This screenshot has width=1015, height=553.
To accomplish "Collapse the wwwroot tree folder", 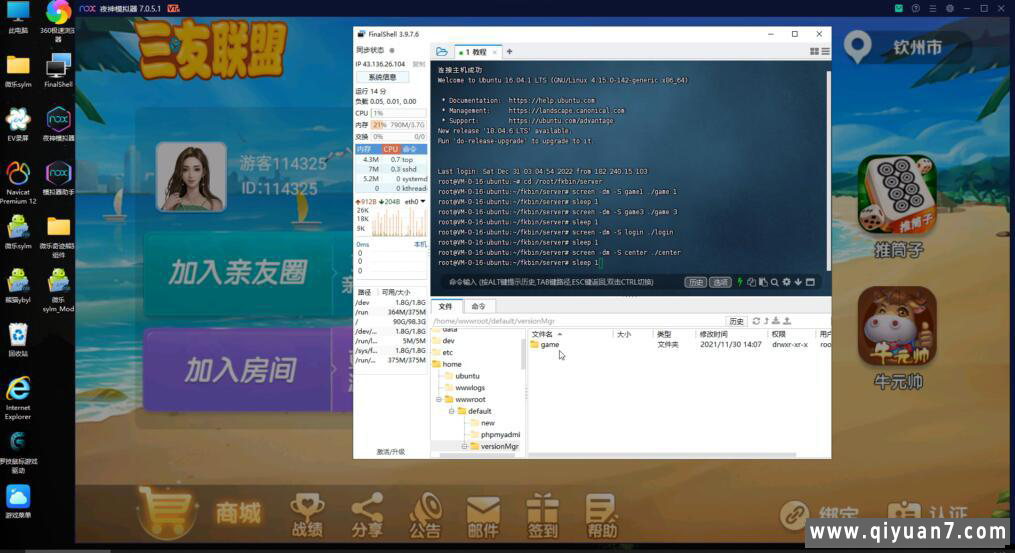I will 439,399.
